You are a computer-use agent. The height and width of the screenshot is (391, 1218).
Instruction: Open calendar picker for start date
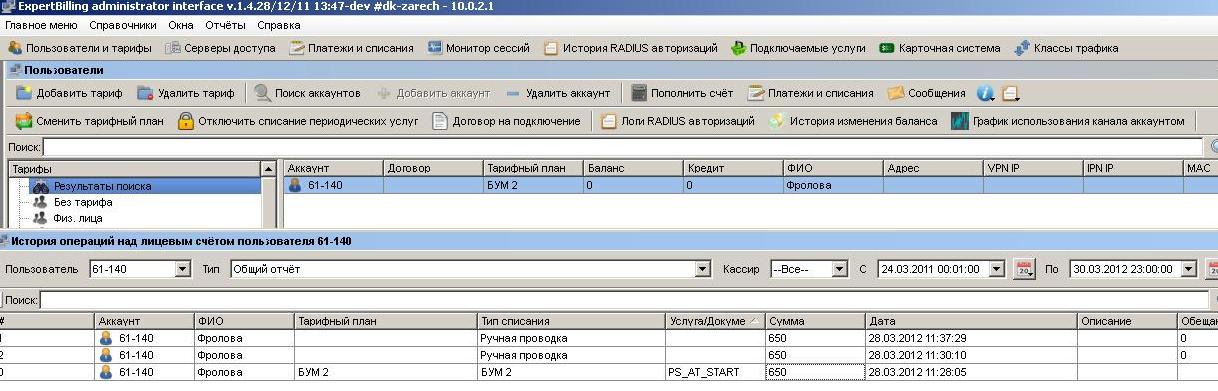1023,269
